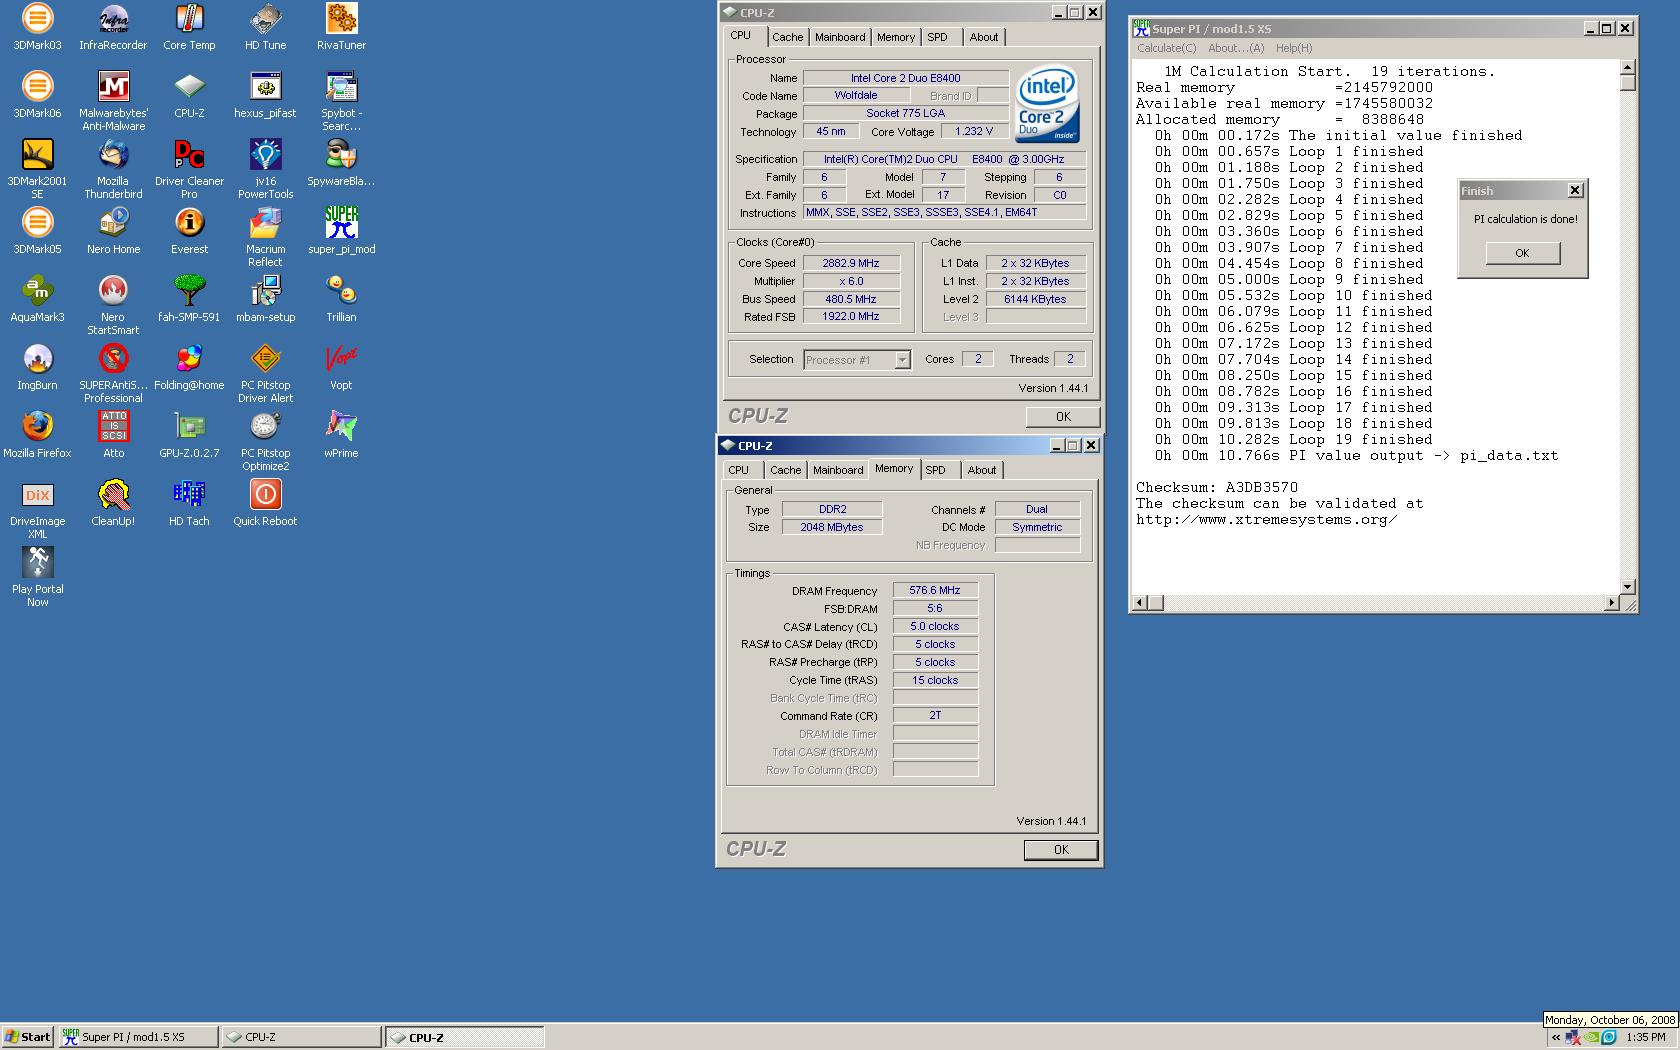Open the jv16 PowerTools desktop icon
This screenshot has height=1050, width=1680.
(x=265, y=169)
